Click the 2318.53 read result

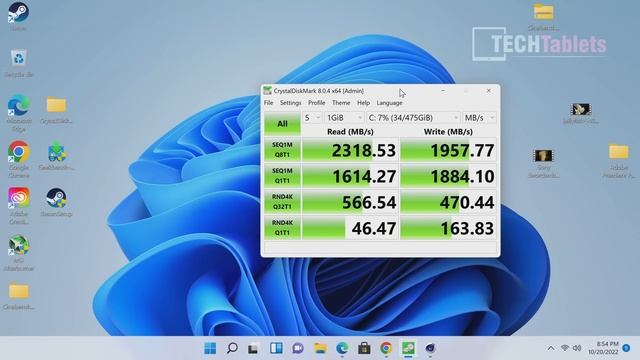pos(350,150)
